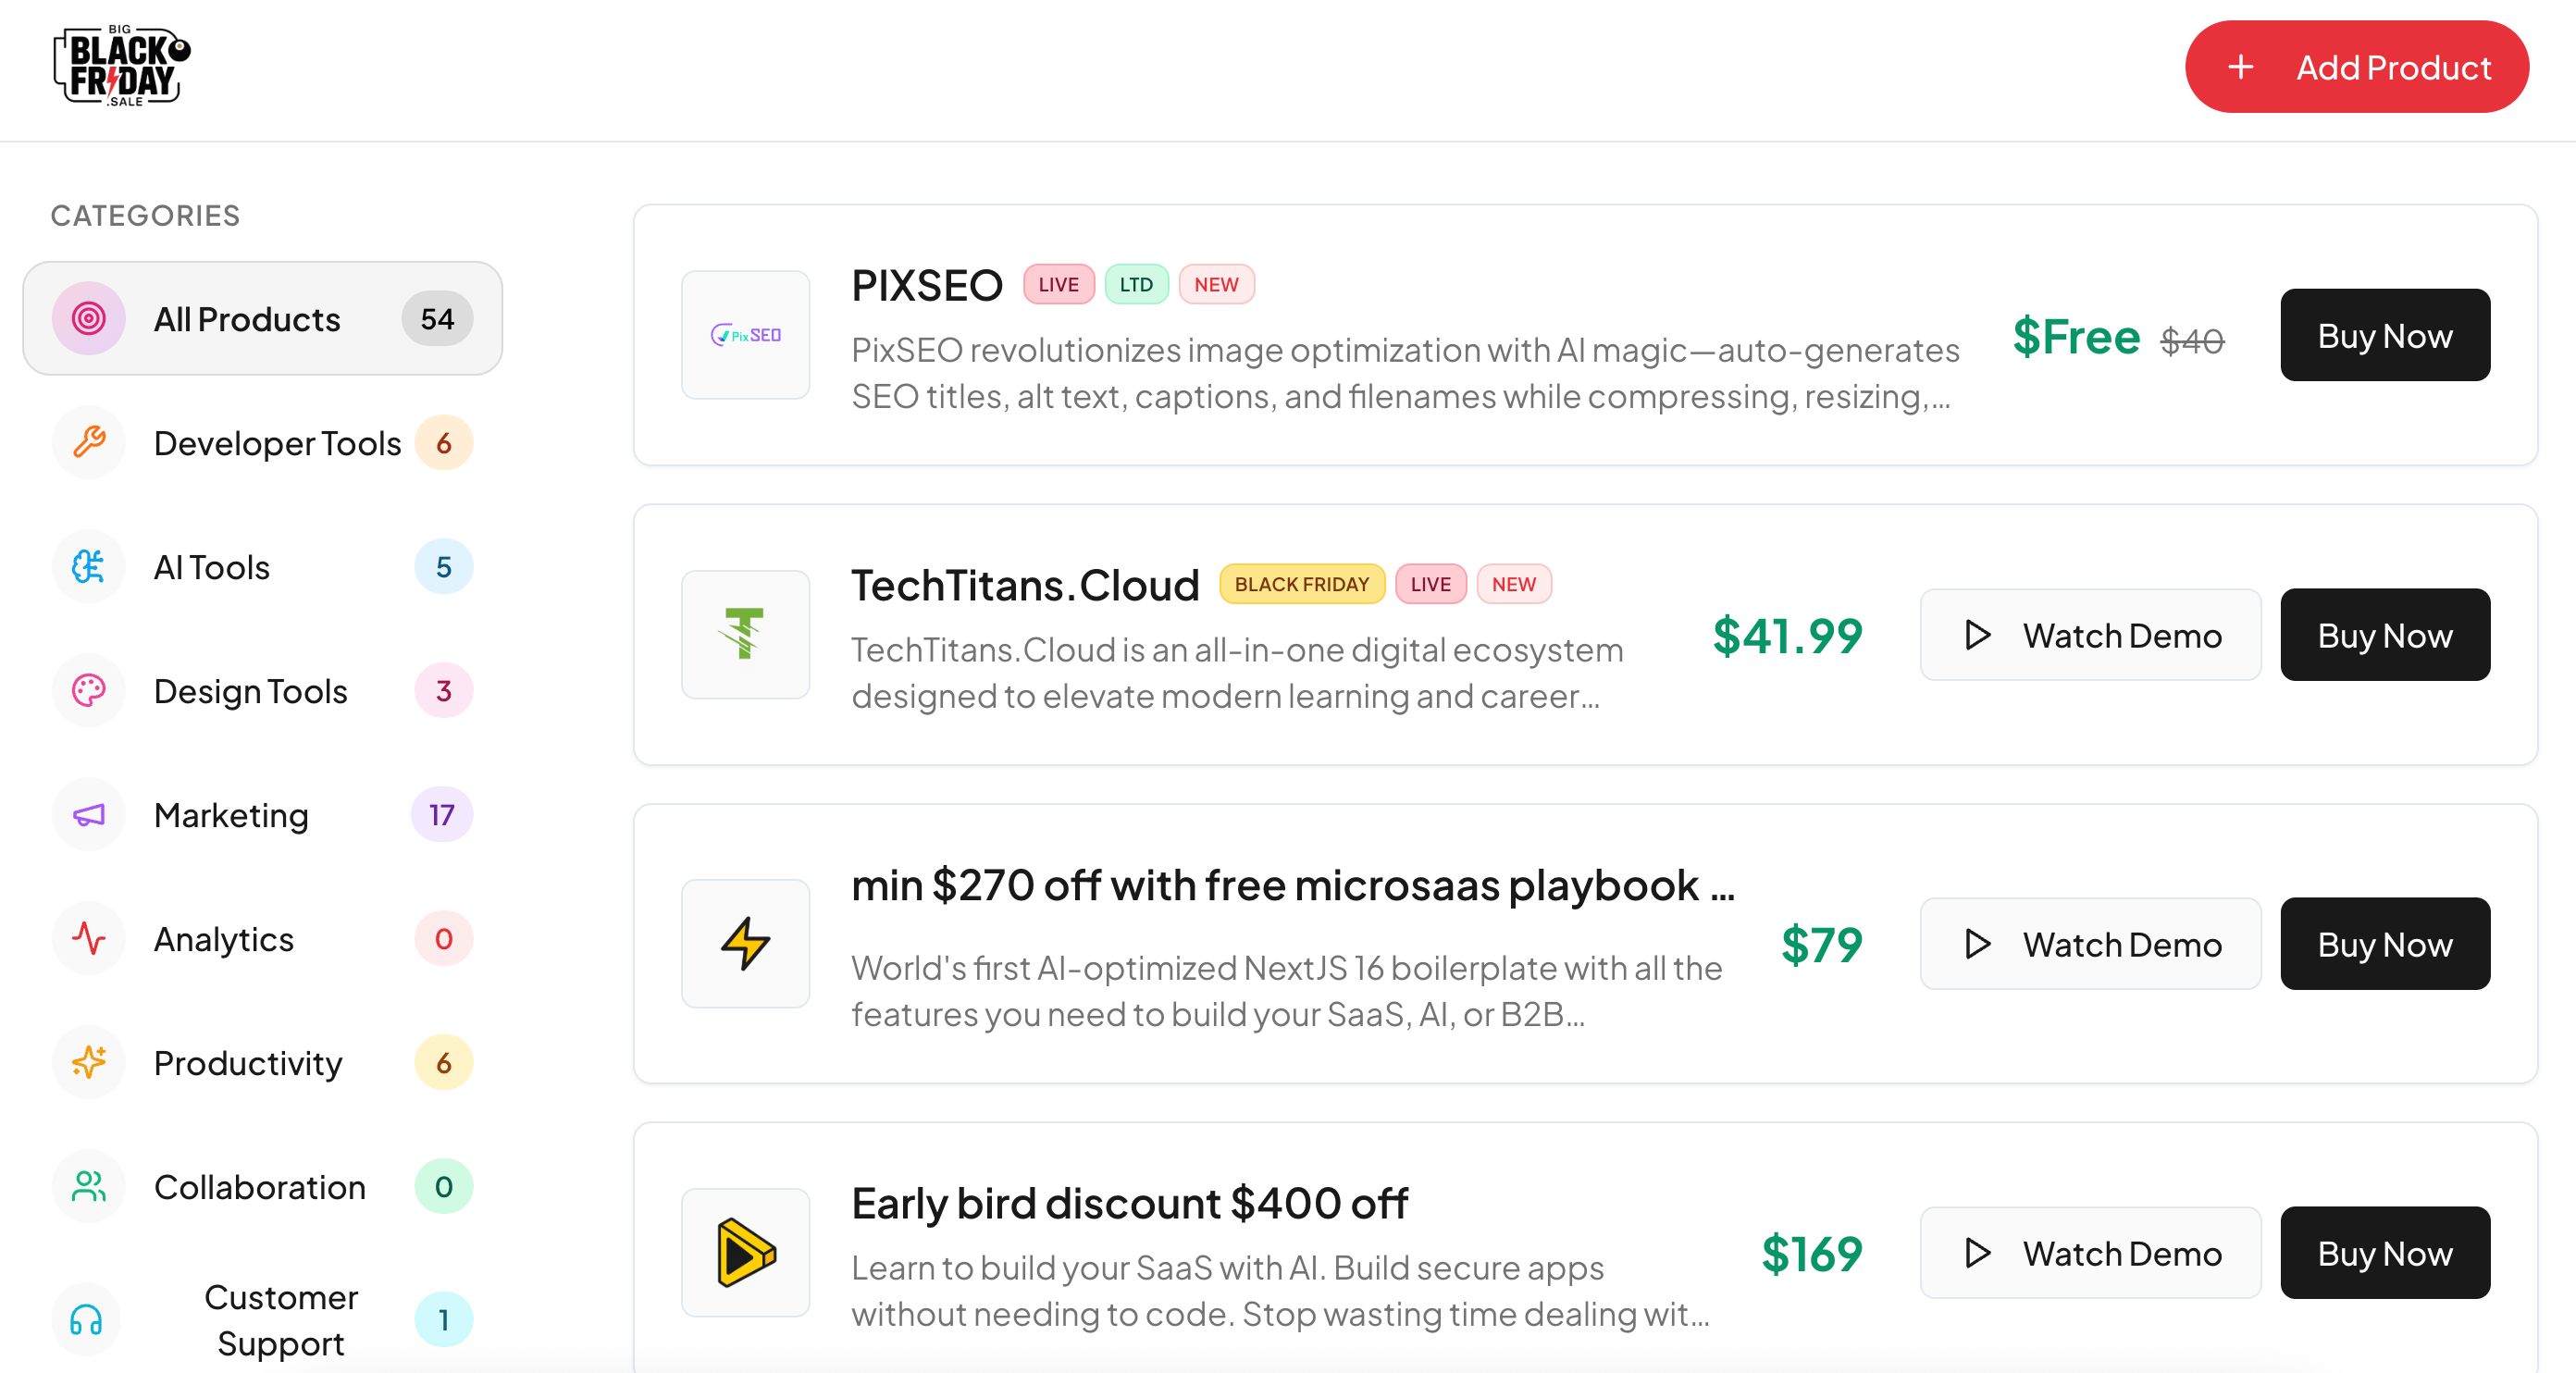Click the Analytics pulse icon

[x=89, y=939]
